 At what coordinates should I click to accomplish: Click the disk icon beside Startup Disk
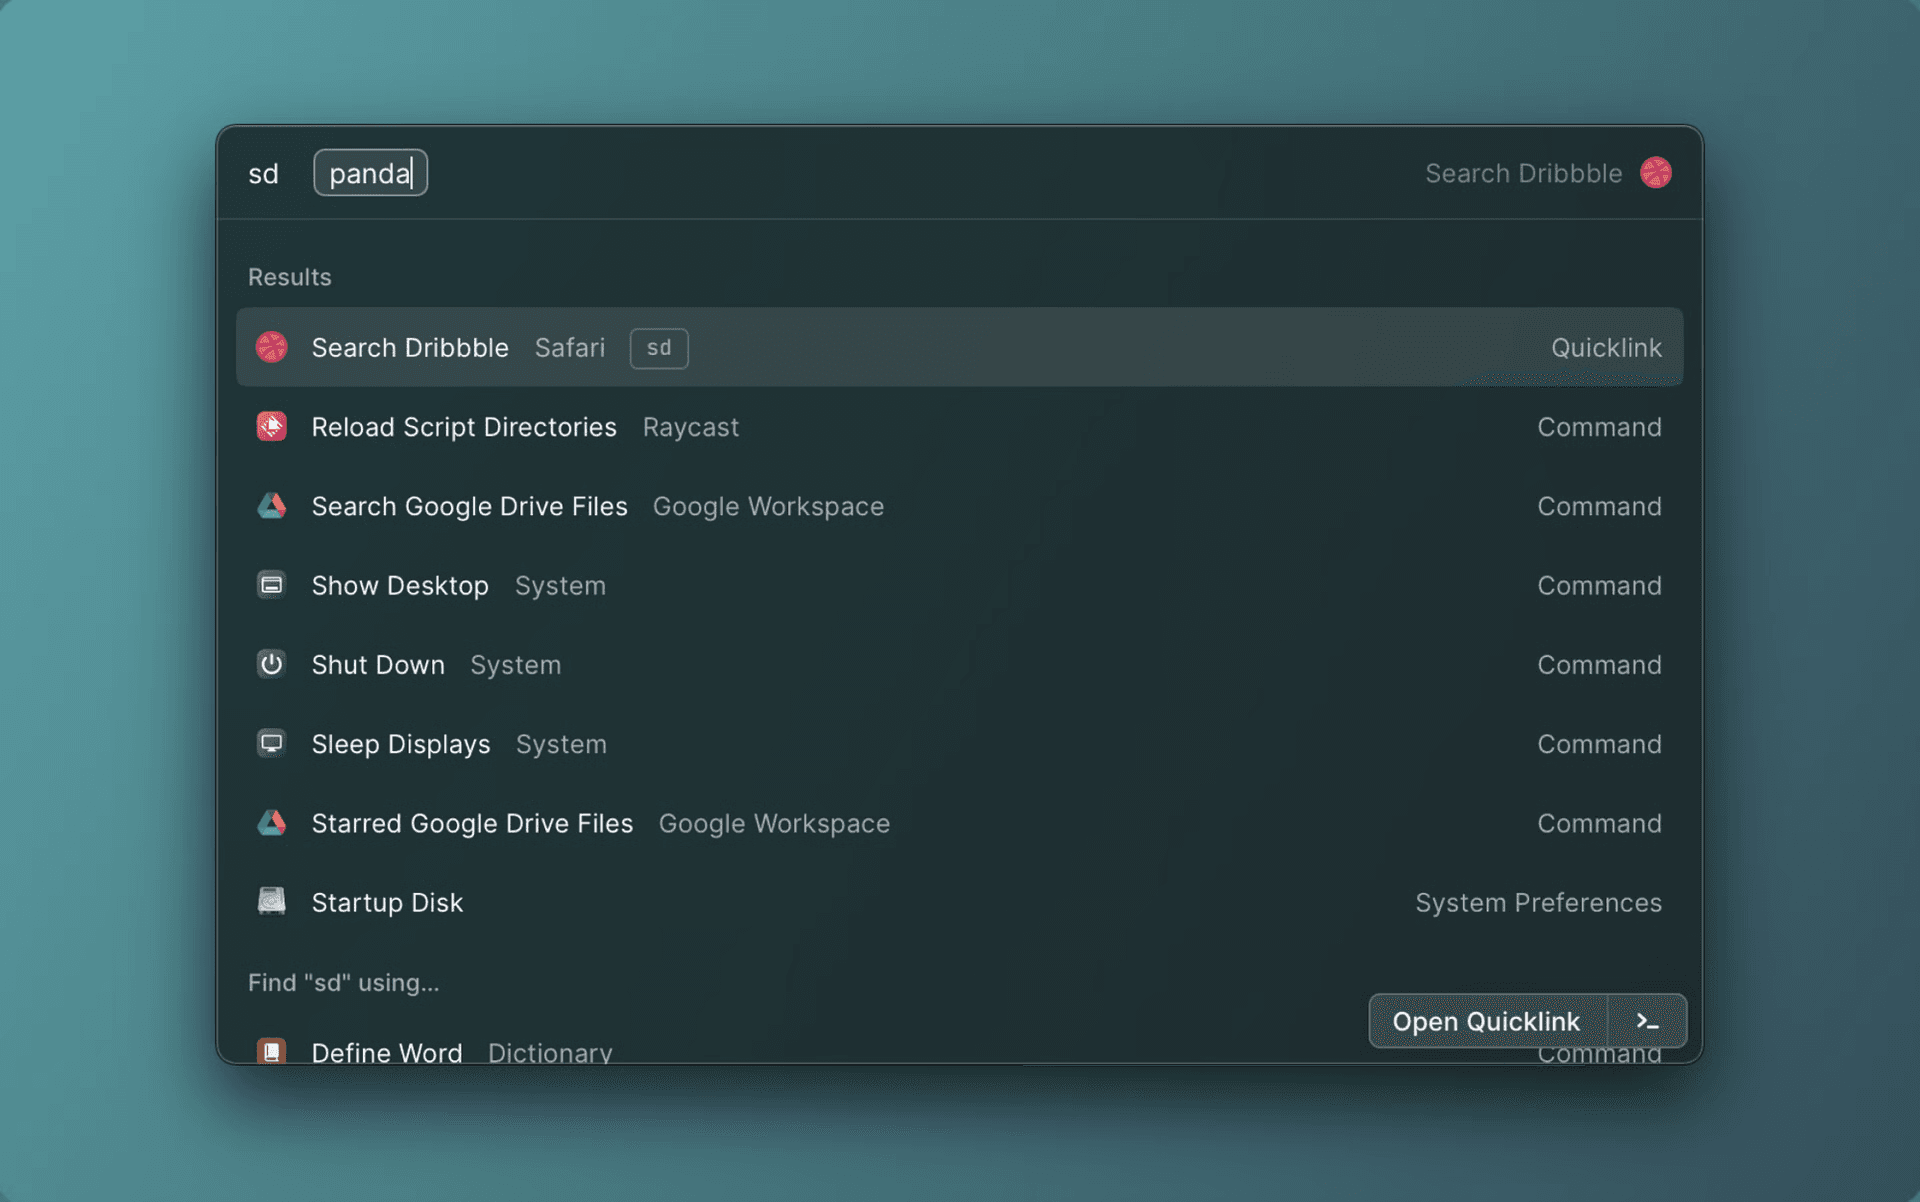tap(271, 901)
